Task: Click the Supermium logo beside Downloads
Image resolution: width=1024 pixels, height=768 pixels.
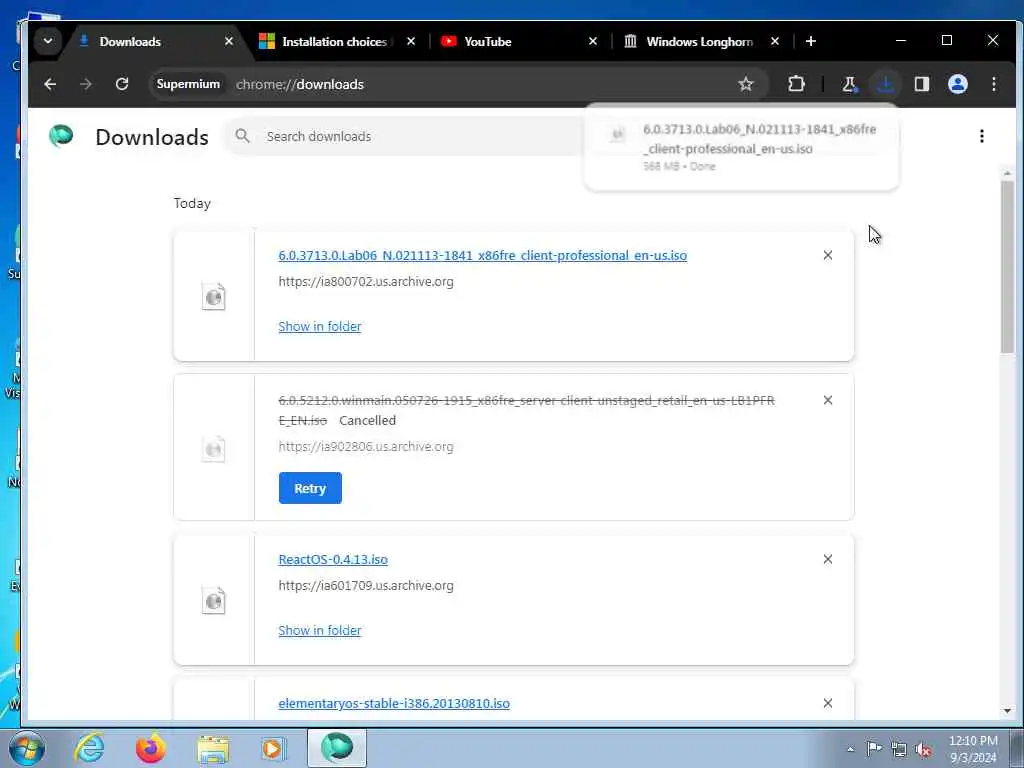Action: pos(61,136)
